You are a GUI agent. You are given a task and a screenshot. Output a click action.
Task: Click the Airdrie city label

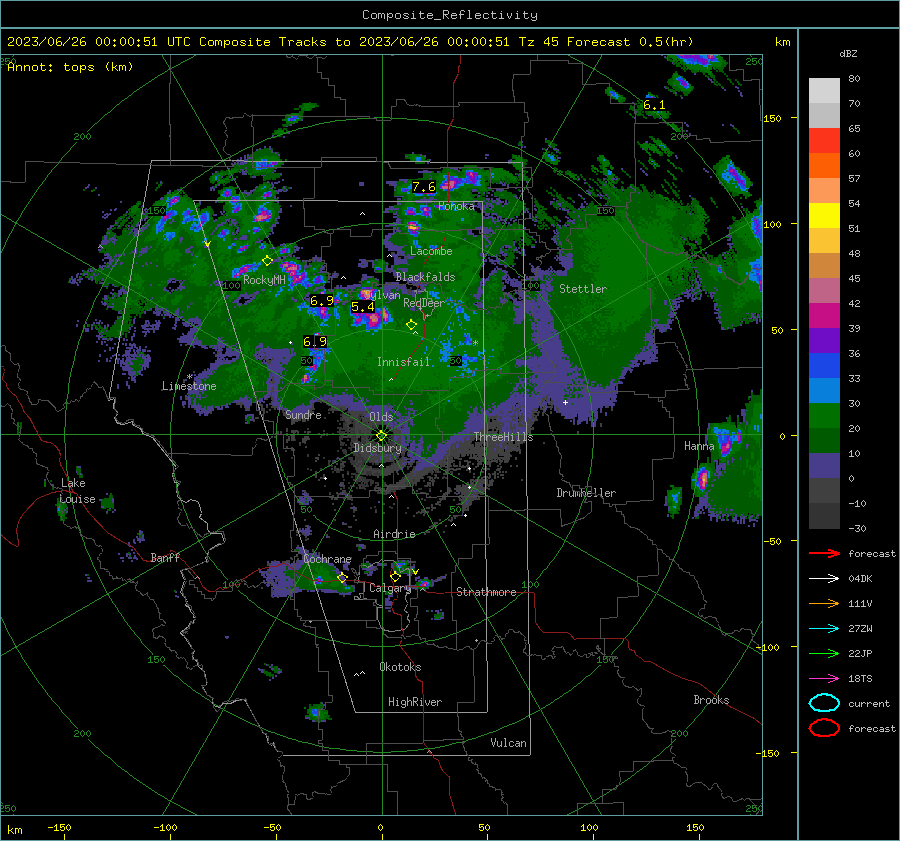coord(394,534)
